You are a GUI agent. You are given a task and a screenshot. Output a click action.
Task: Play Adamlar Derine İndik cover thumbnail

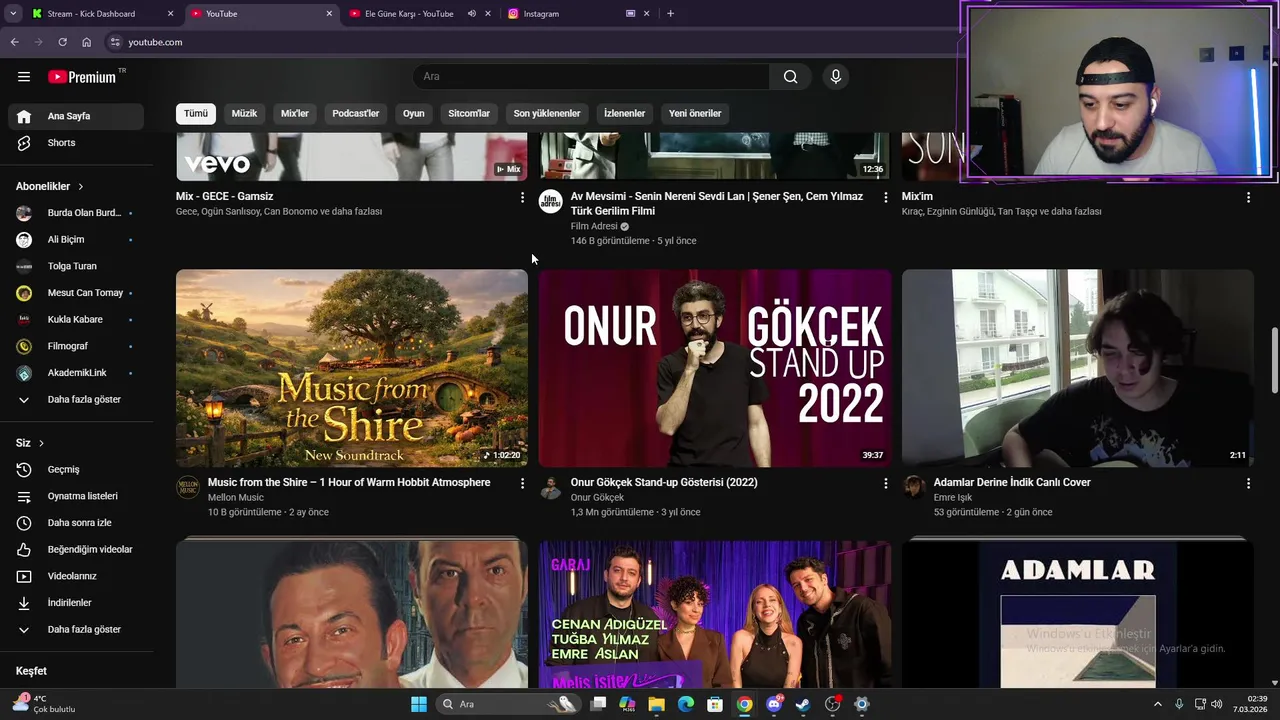click(1078, 368)
